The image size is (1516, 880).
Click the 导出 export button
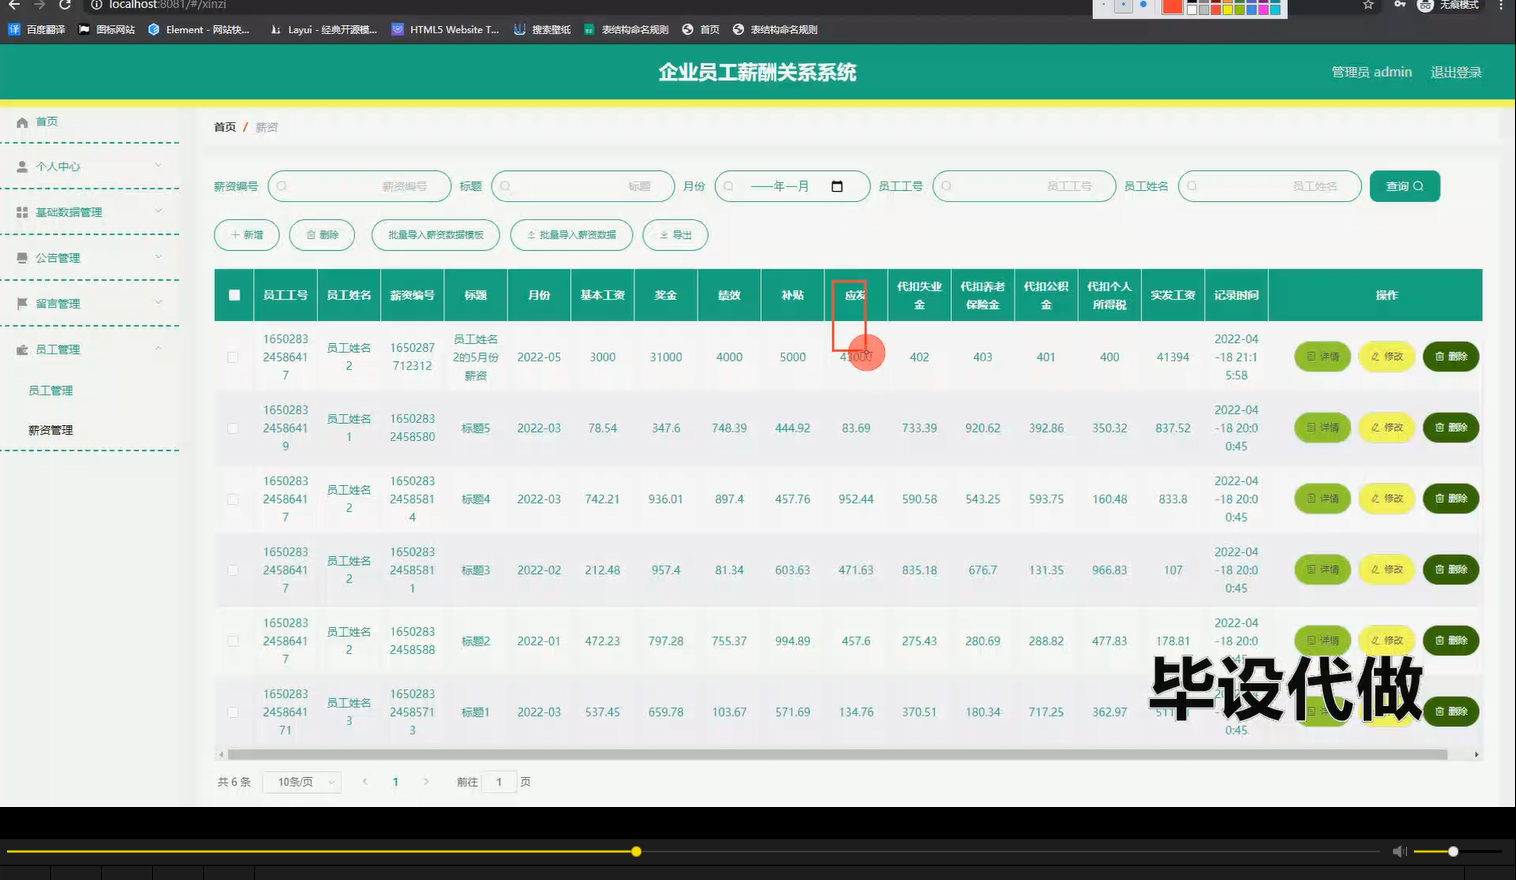click(x=676, y=235)
